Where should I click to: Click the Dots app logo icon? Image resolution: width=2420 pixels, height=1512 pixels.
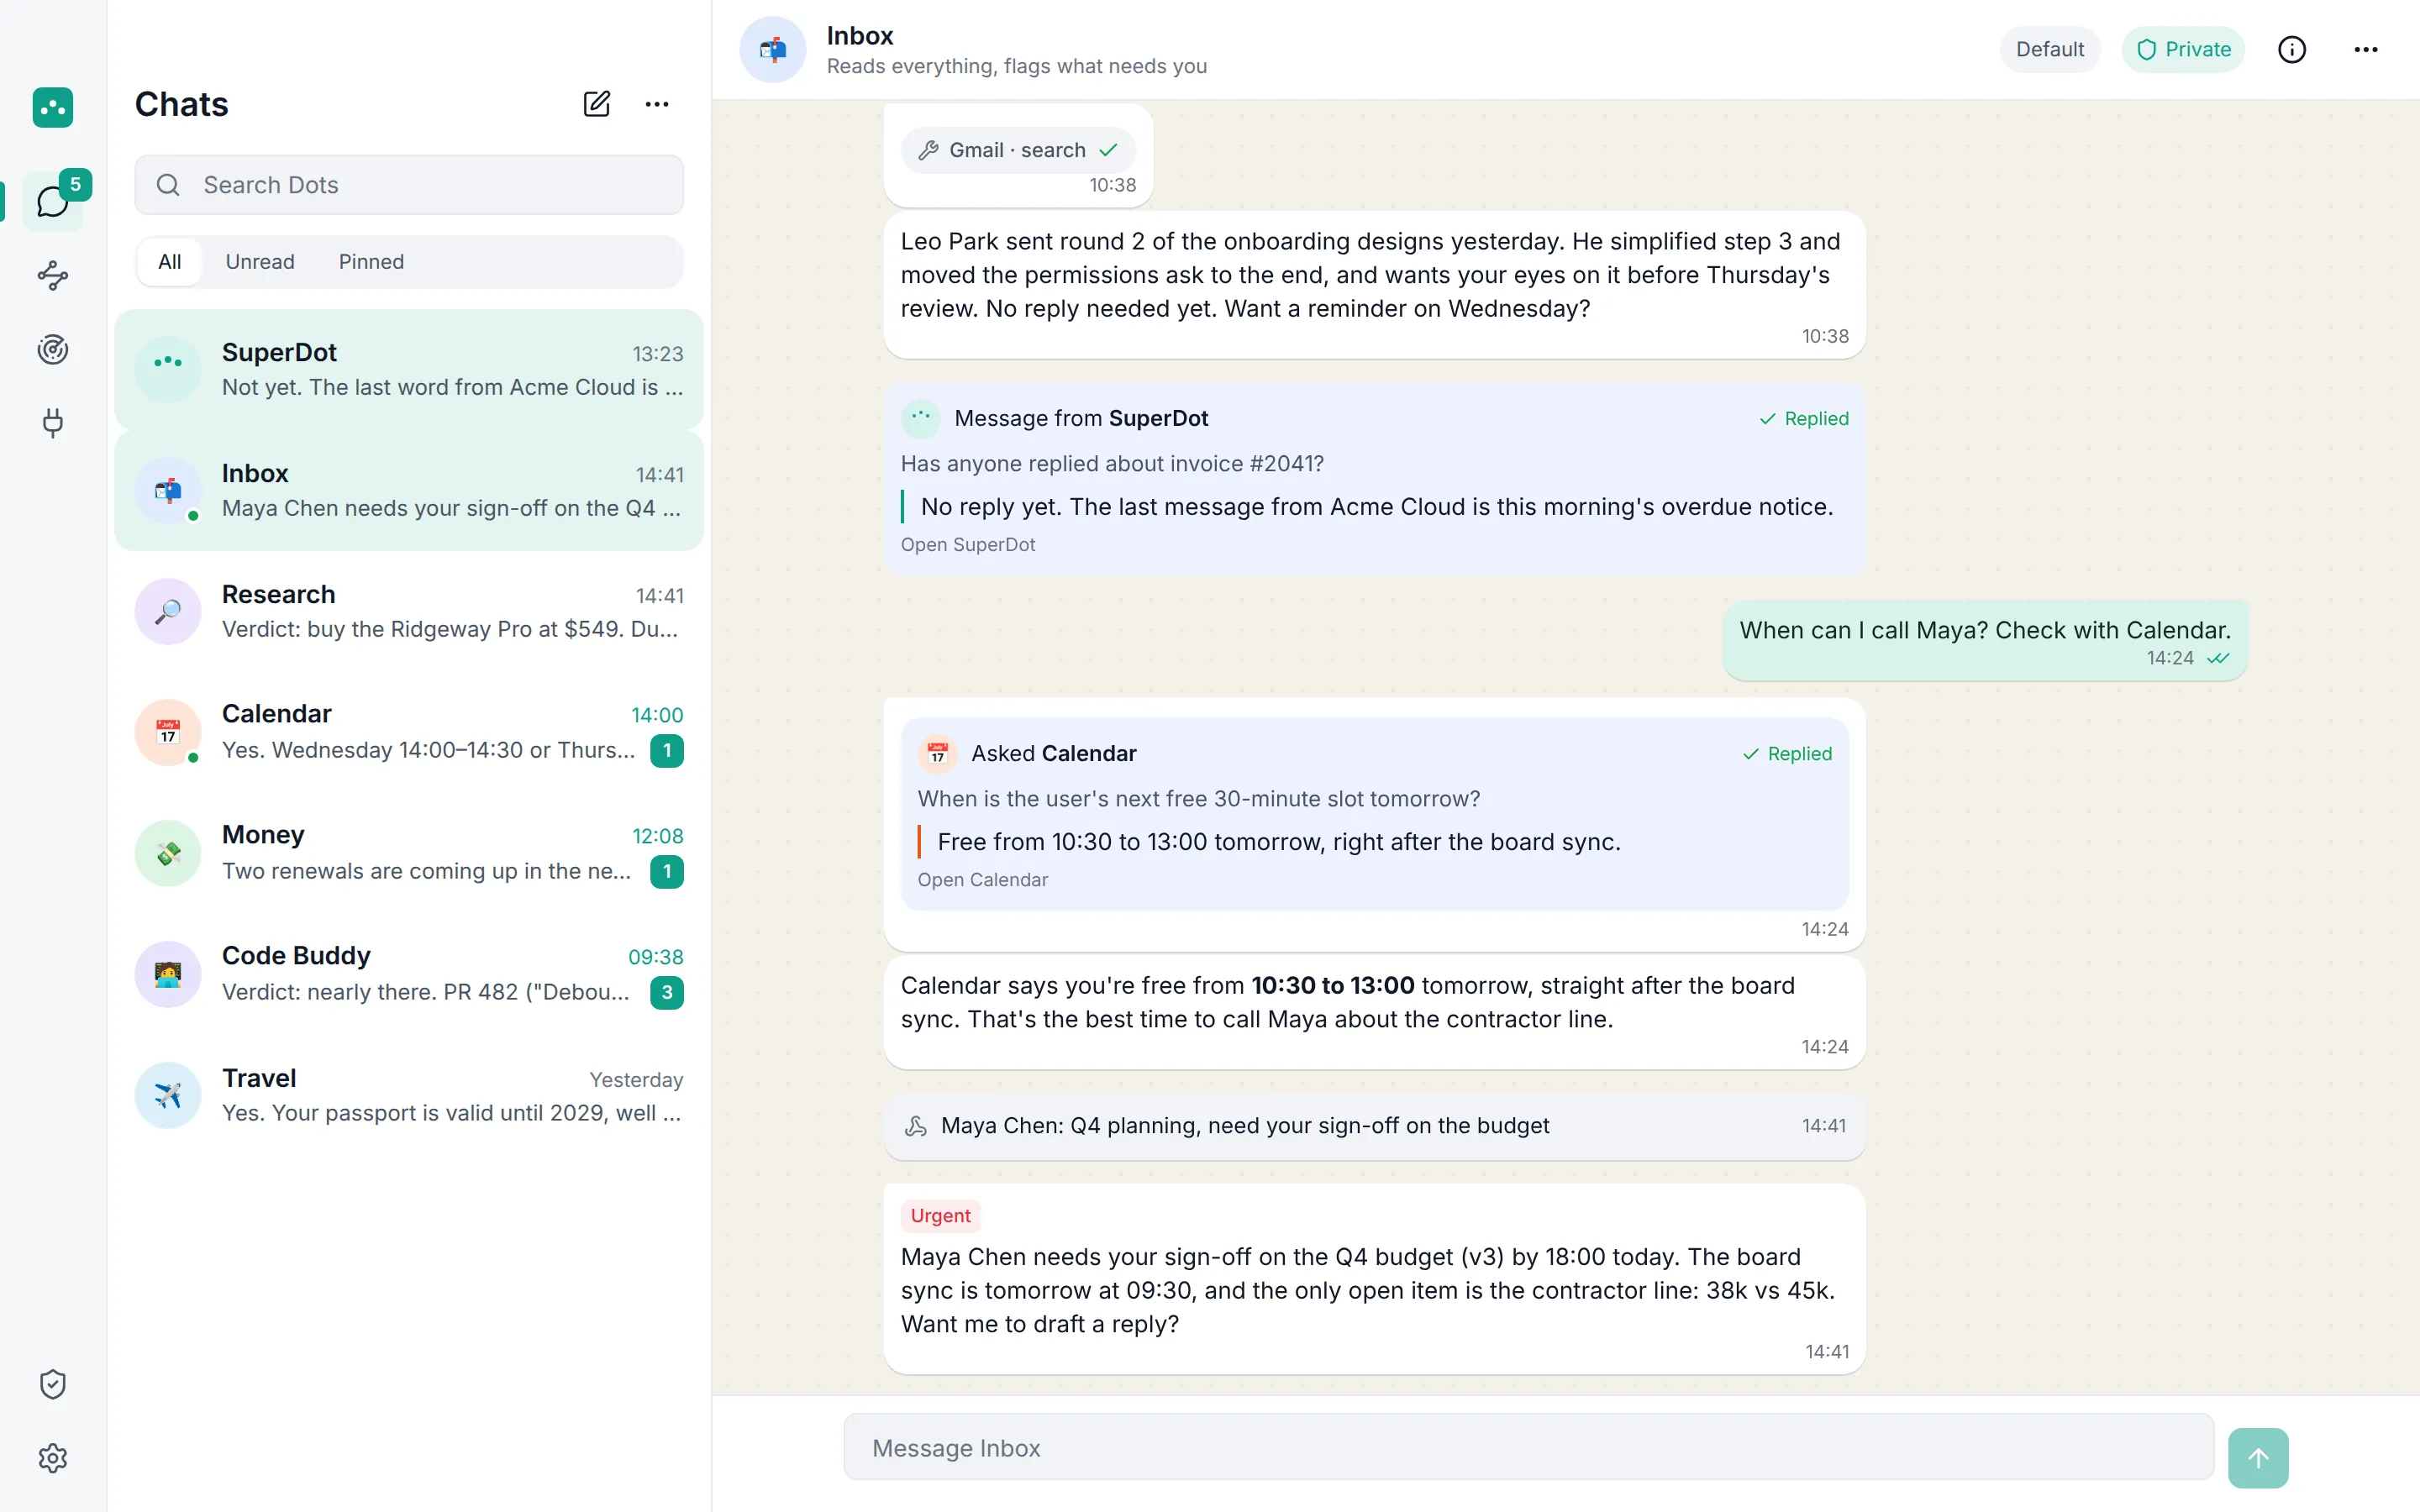coord(52,107)
